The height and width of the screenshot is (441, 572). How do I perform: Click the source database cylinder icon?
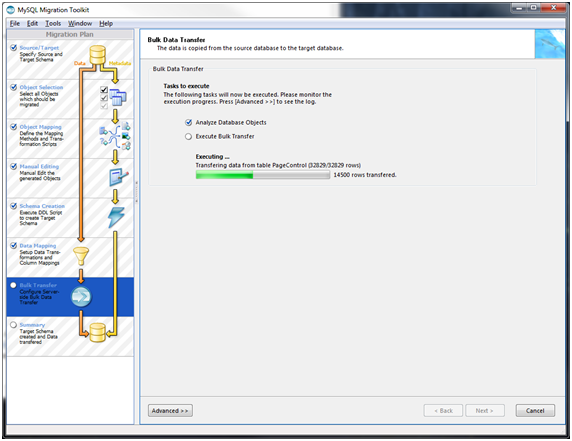[98, 55]
